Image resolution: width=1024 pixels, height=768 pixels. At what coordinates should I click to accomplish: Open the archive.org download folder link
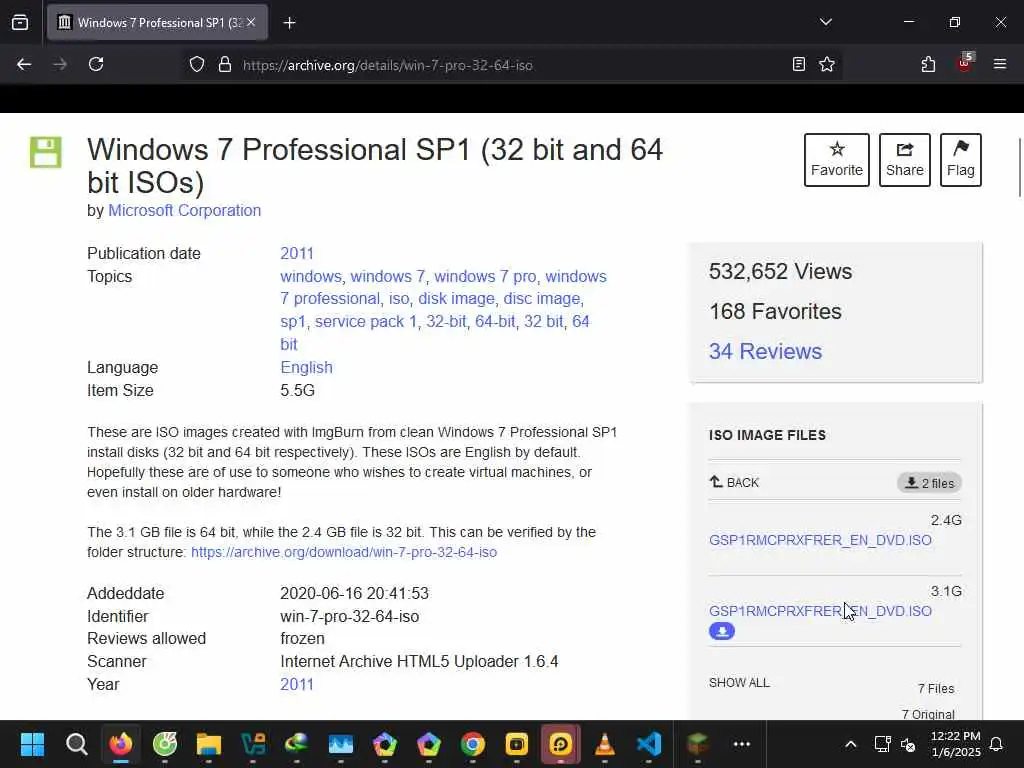[344, 552]
